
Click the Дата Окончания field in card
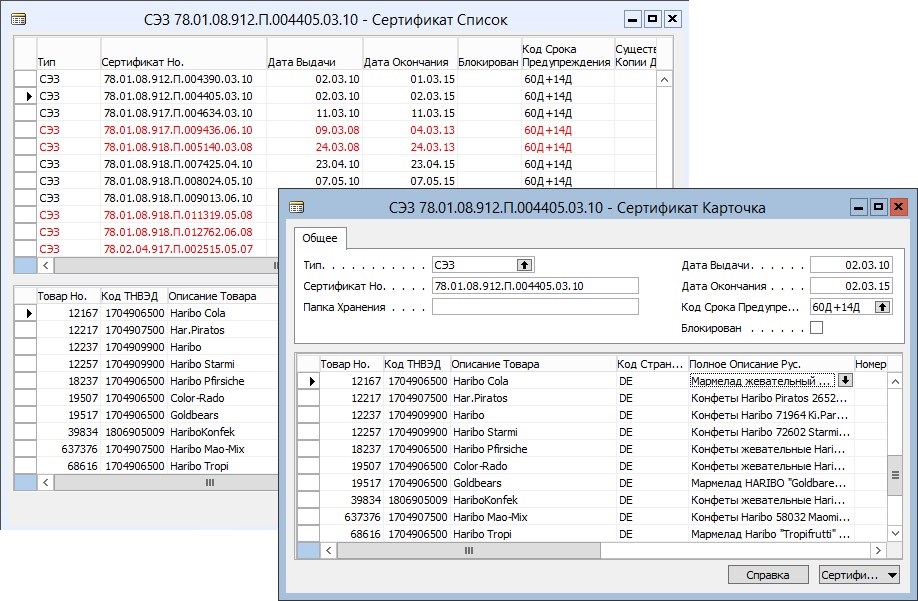(x=851, y=286)
